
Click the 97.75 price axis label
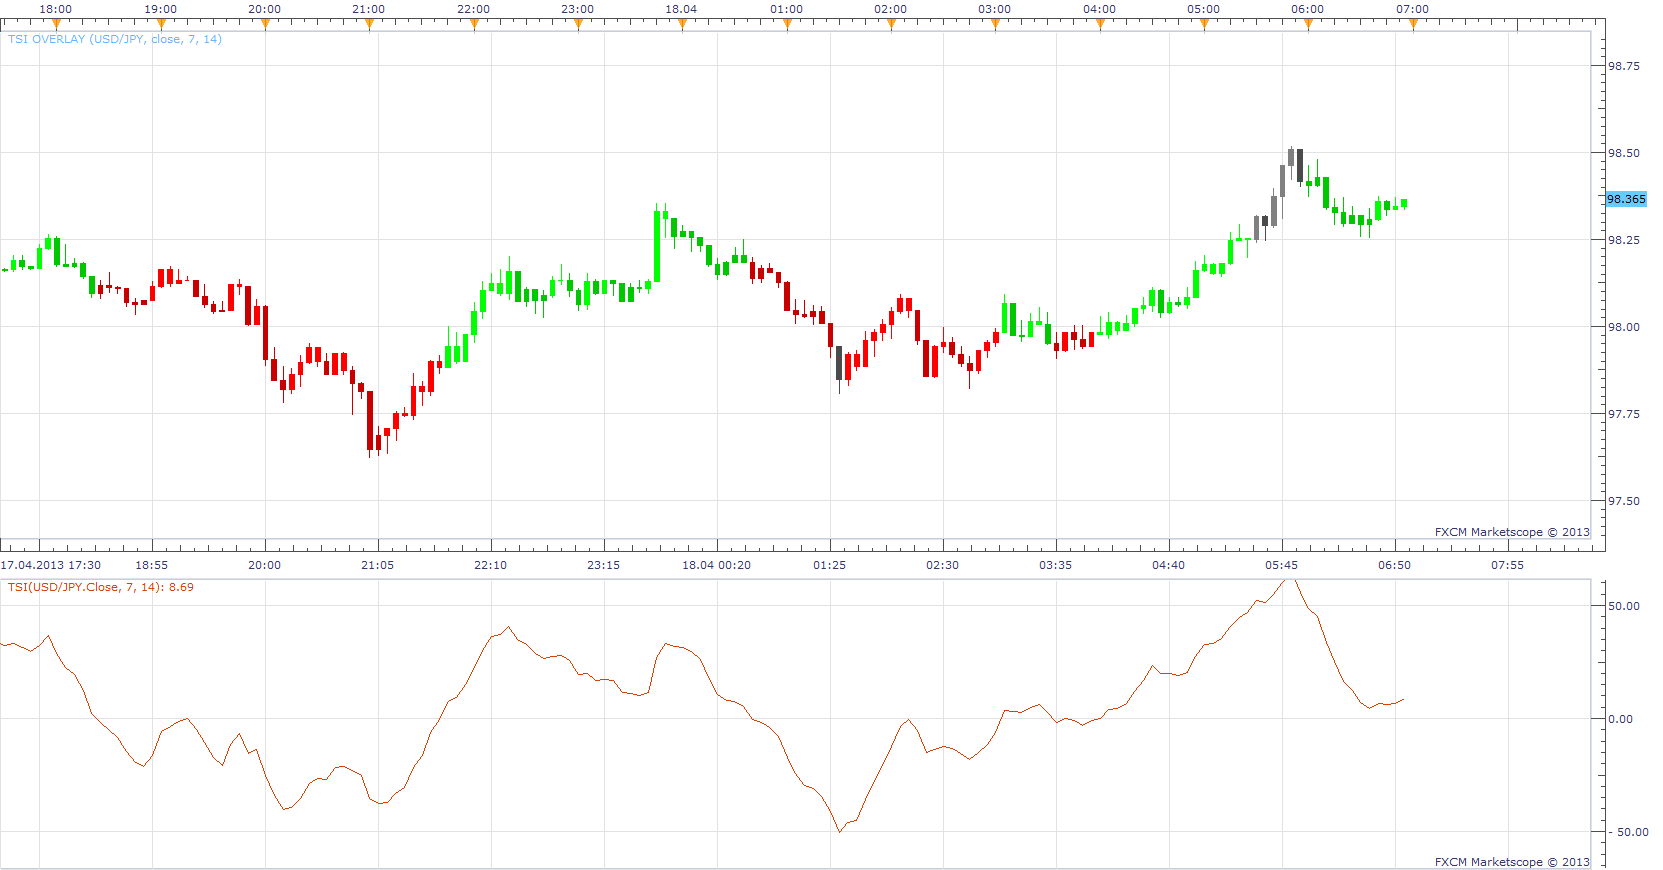point(1624,414)
